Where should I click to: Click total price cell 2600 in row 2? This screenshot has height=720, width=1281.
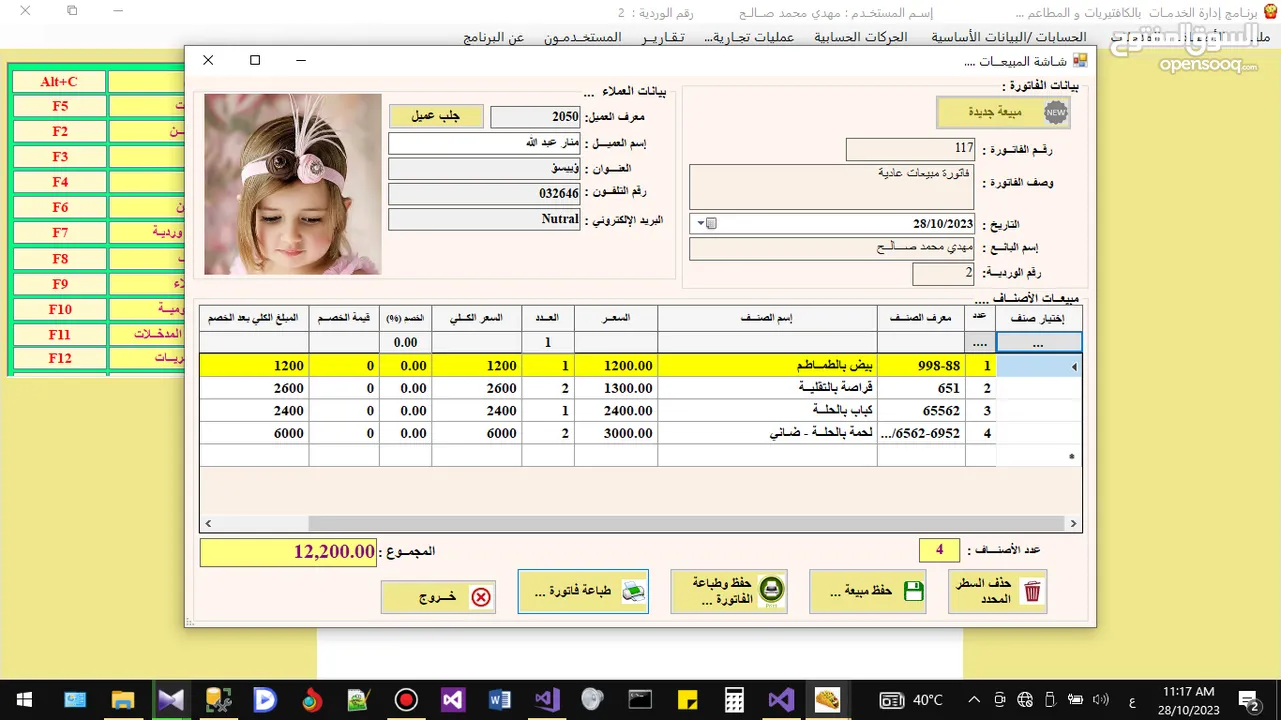[477, 388]
